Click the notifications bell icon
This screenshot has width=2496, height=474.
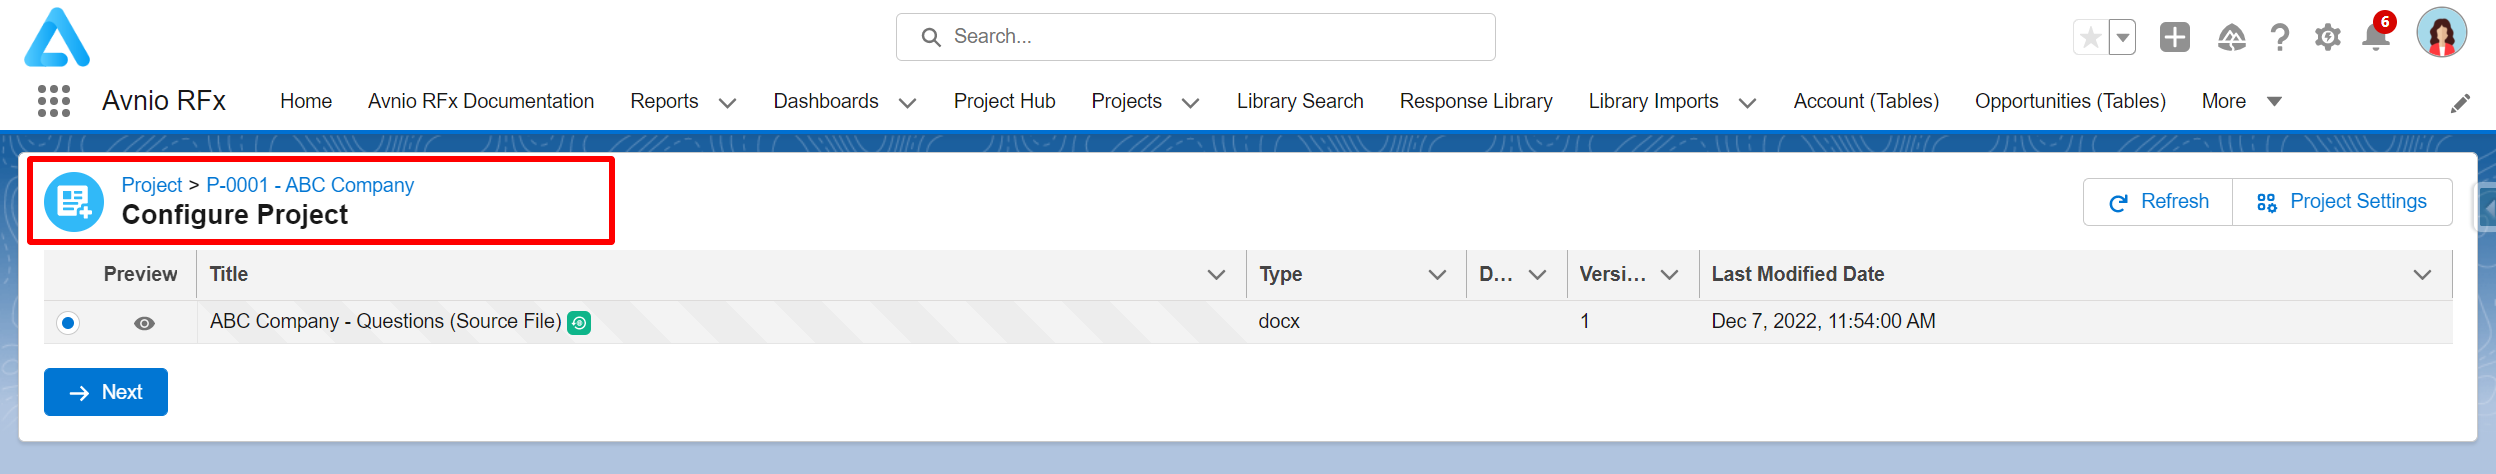click(x=2376, y=37)
